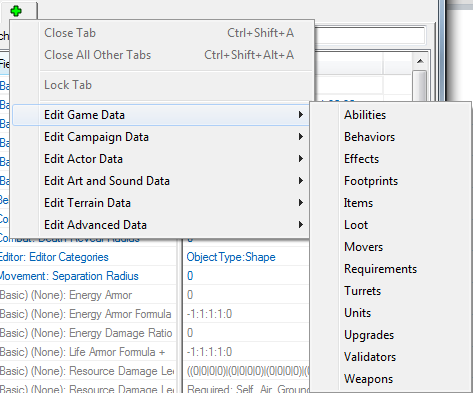Choose Behaviors from the submenu
This screenshot has height=393, width=473.
pos(391,137)
